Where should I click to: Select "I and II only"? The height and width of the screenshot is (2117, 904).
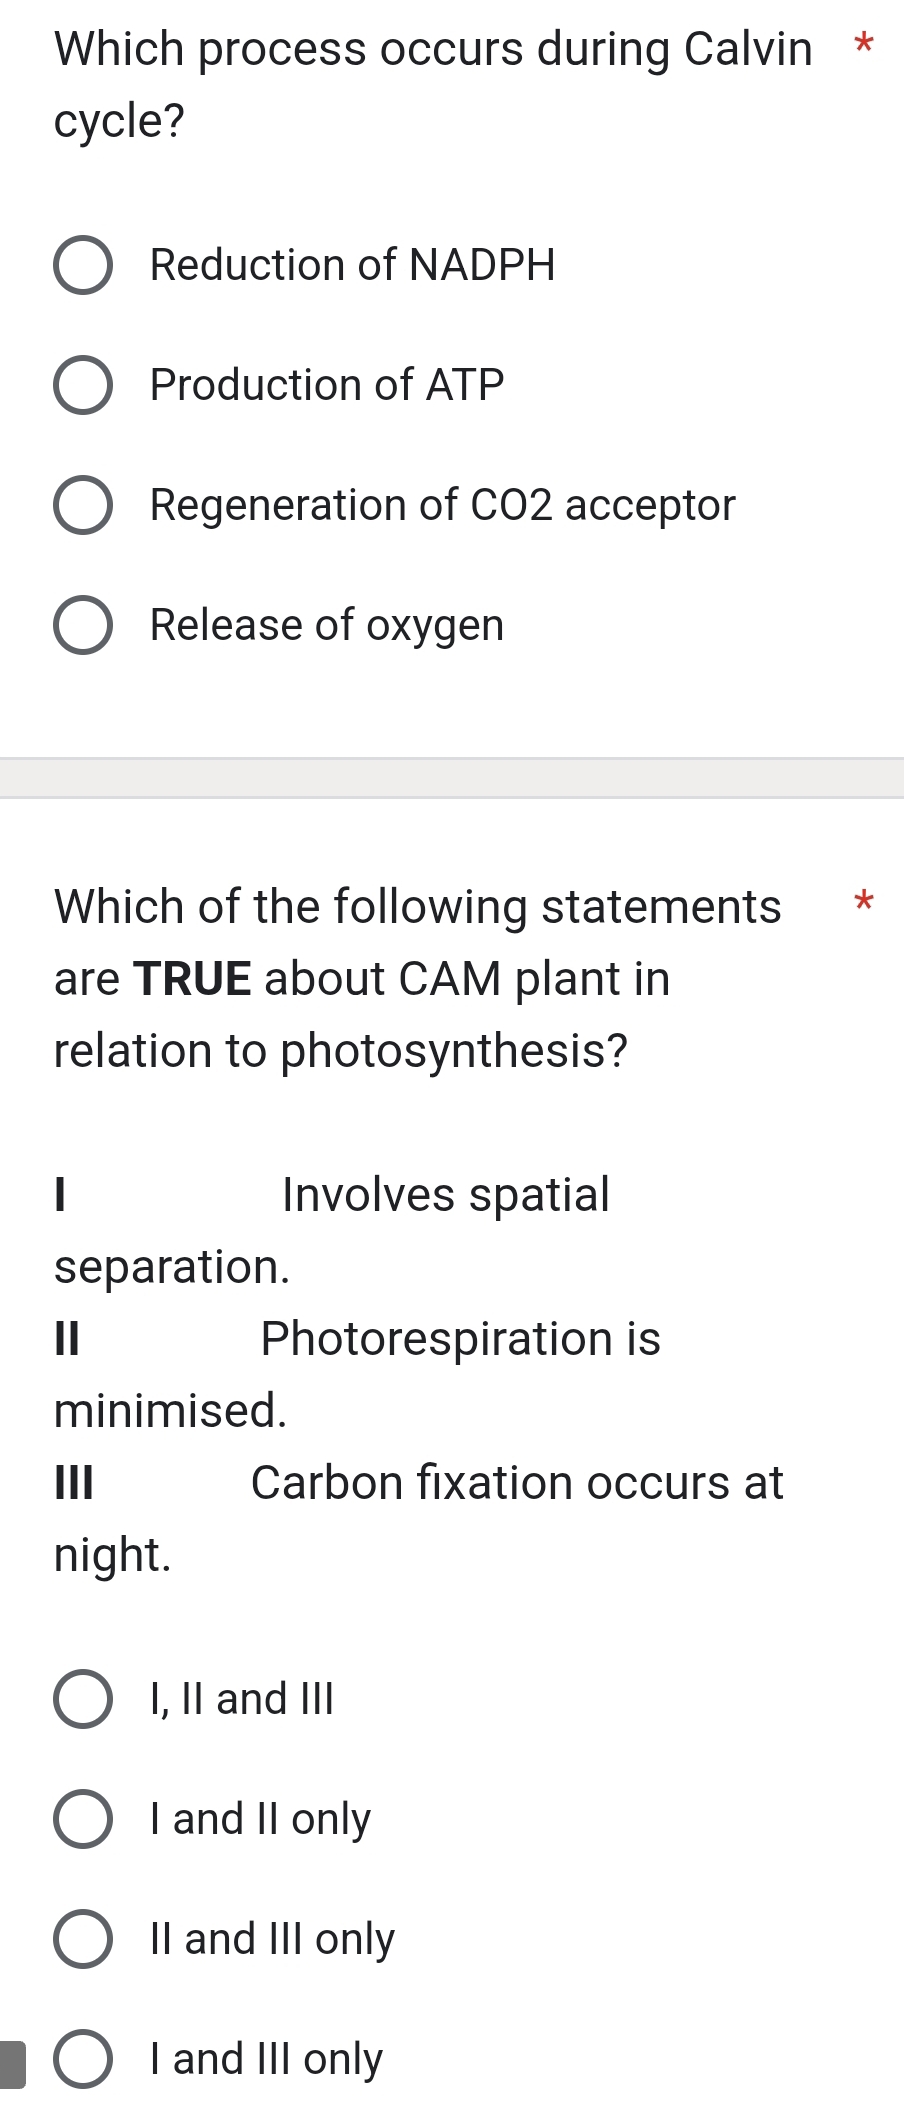(x=258, y=1819)
